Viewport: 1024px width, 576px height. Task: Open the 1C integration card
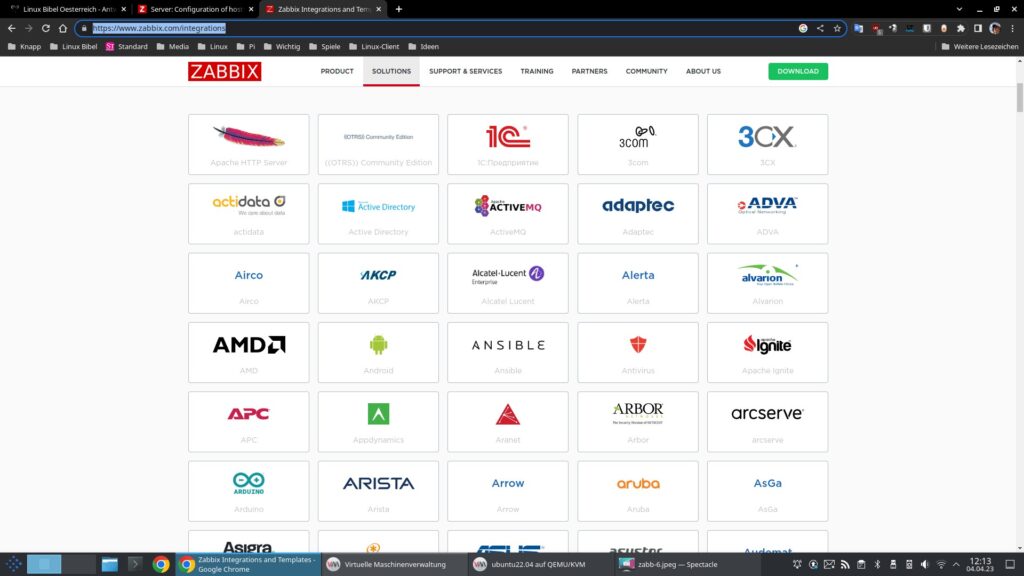coord(507,144)
